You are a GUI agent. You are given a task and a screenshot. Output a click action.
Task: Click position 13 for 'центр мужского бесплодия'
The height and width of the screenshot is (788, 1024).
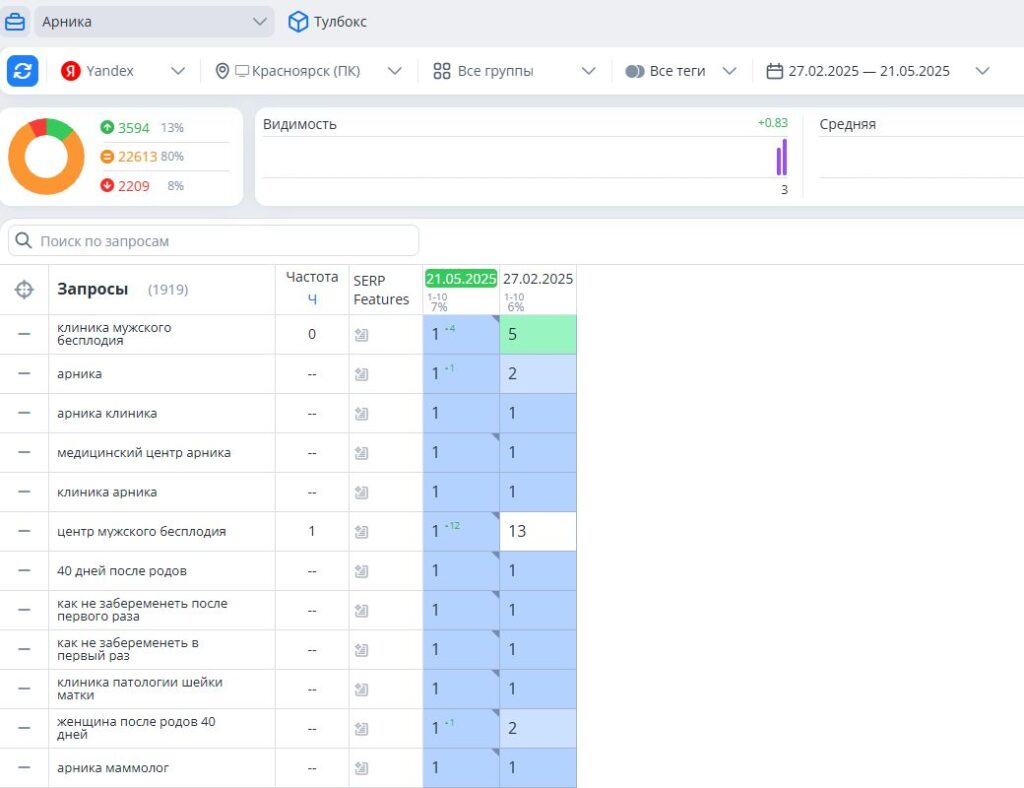click(x=538, y=531)
